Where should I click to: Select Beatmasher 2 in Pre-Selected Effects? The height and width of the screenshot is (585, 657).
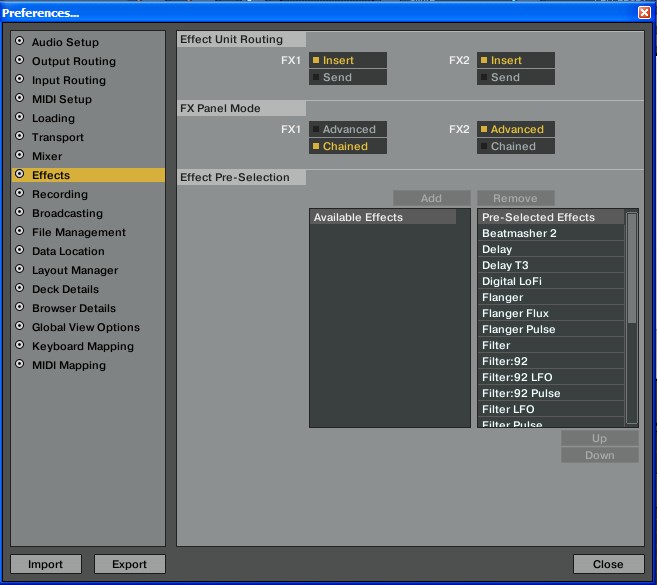[x=551, y=233]
